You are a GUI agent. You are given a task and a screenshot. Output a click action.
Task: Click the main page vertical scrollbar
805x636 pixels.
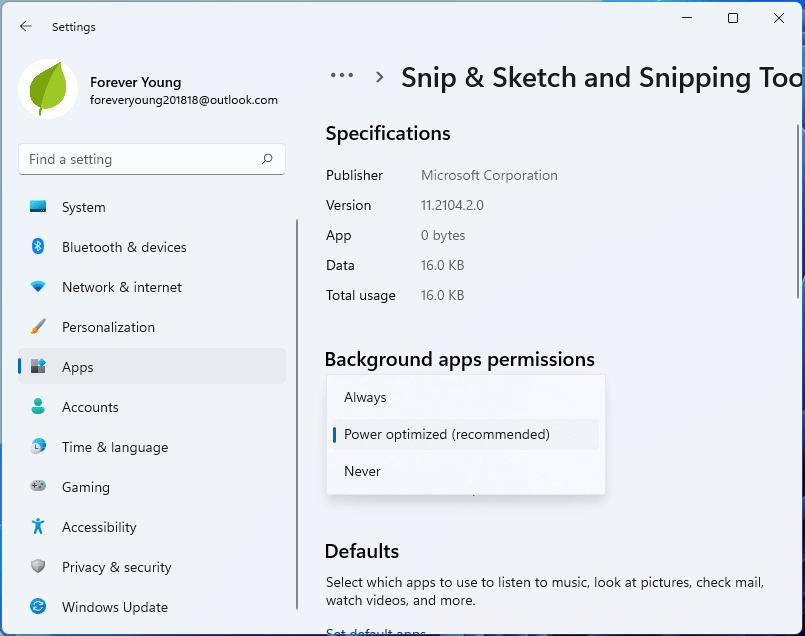799,210
